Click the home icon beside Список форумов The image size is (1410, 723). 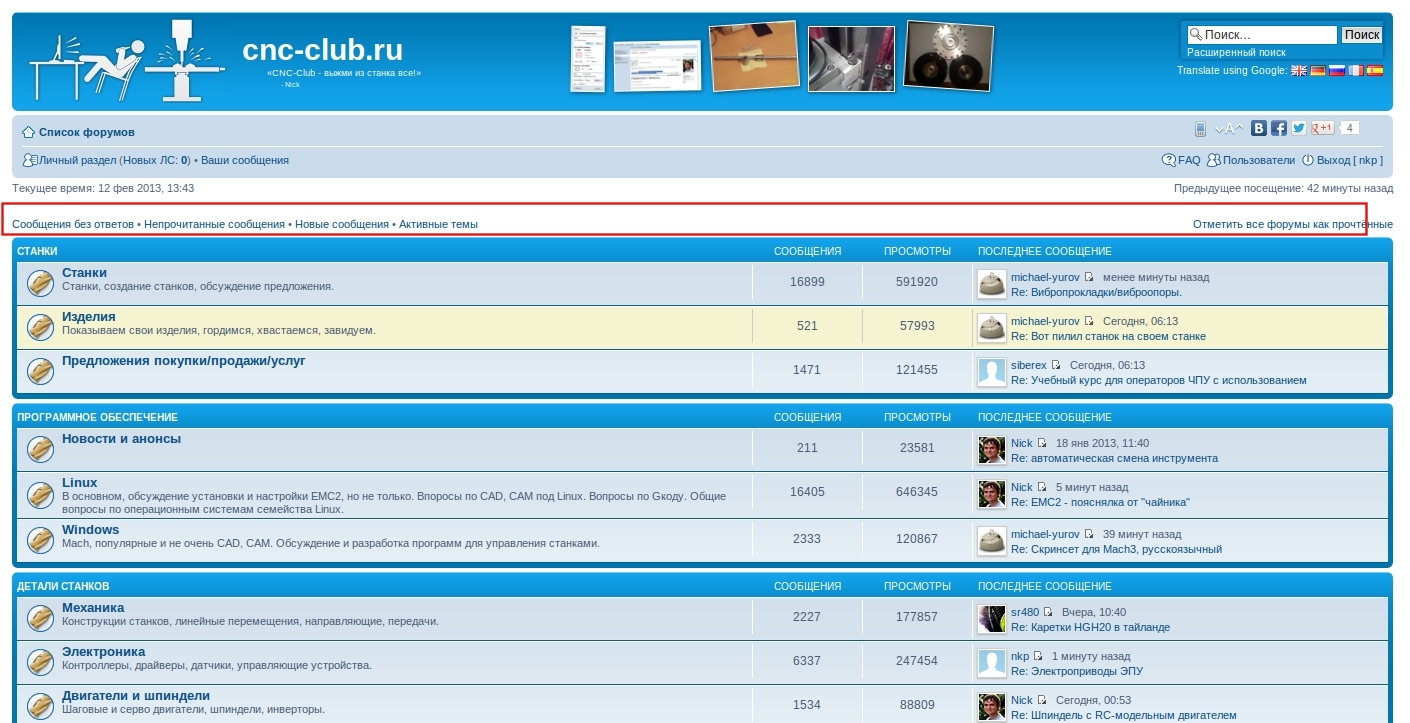[29, 132]
